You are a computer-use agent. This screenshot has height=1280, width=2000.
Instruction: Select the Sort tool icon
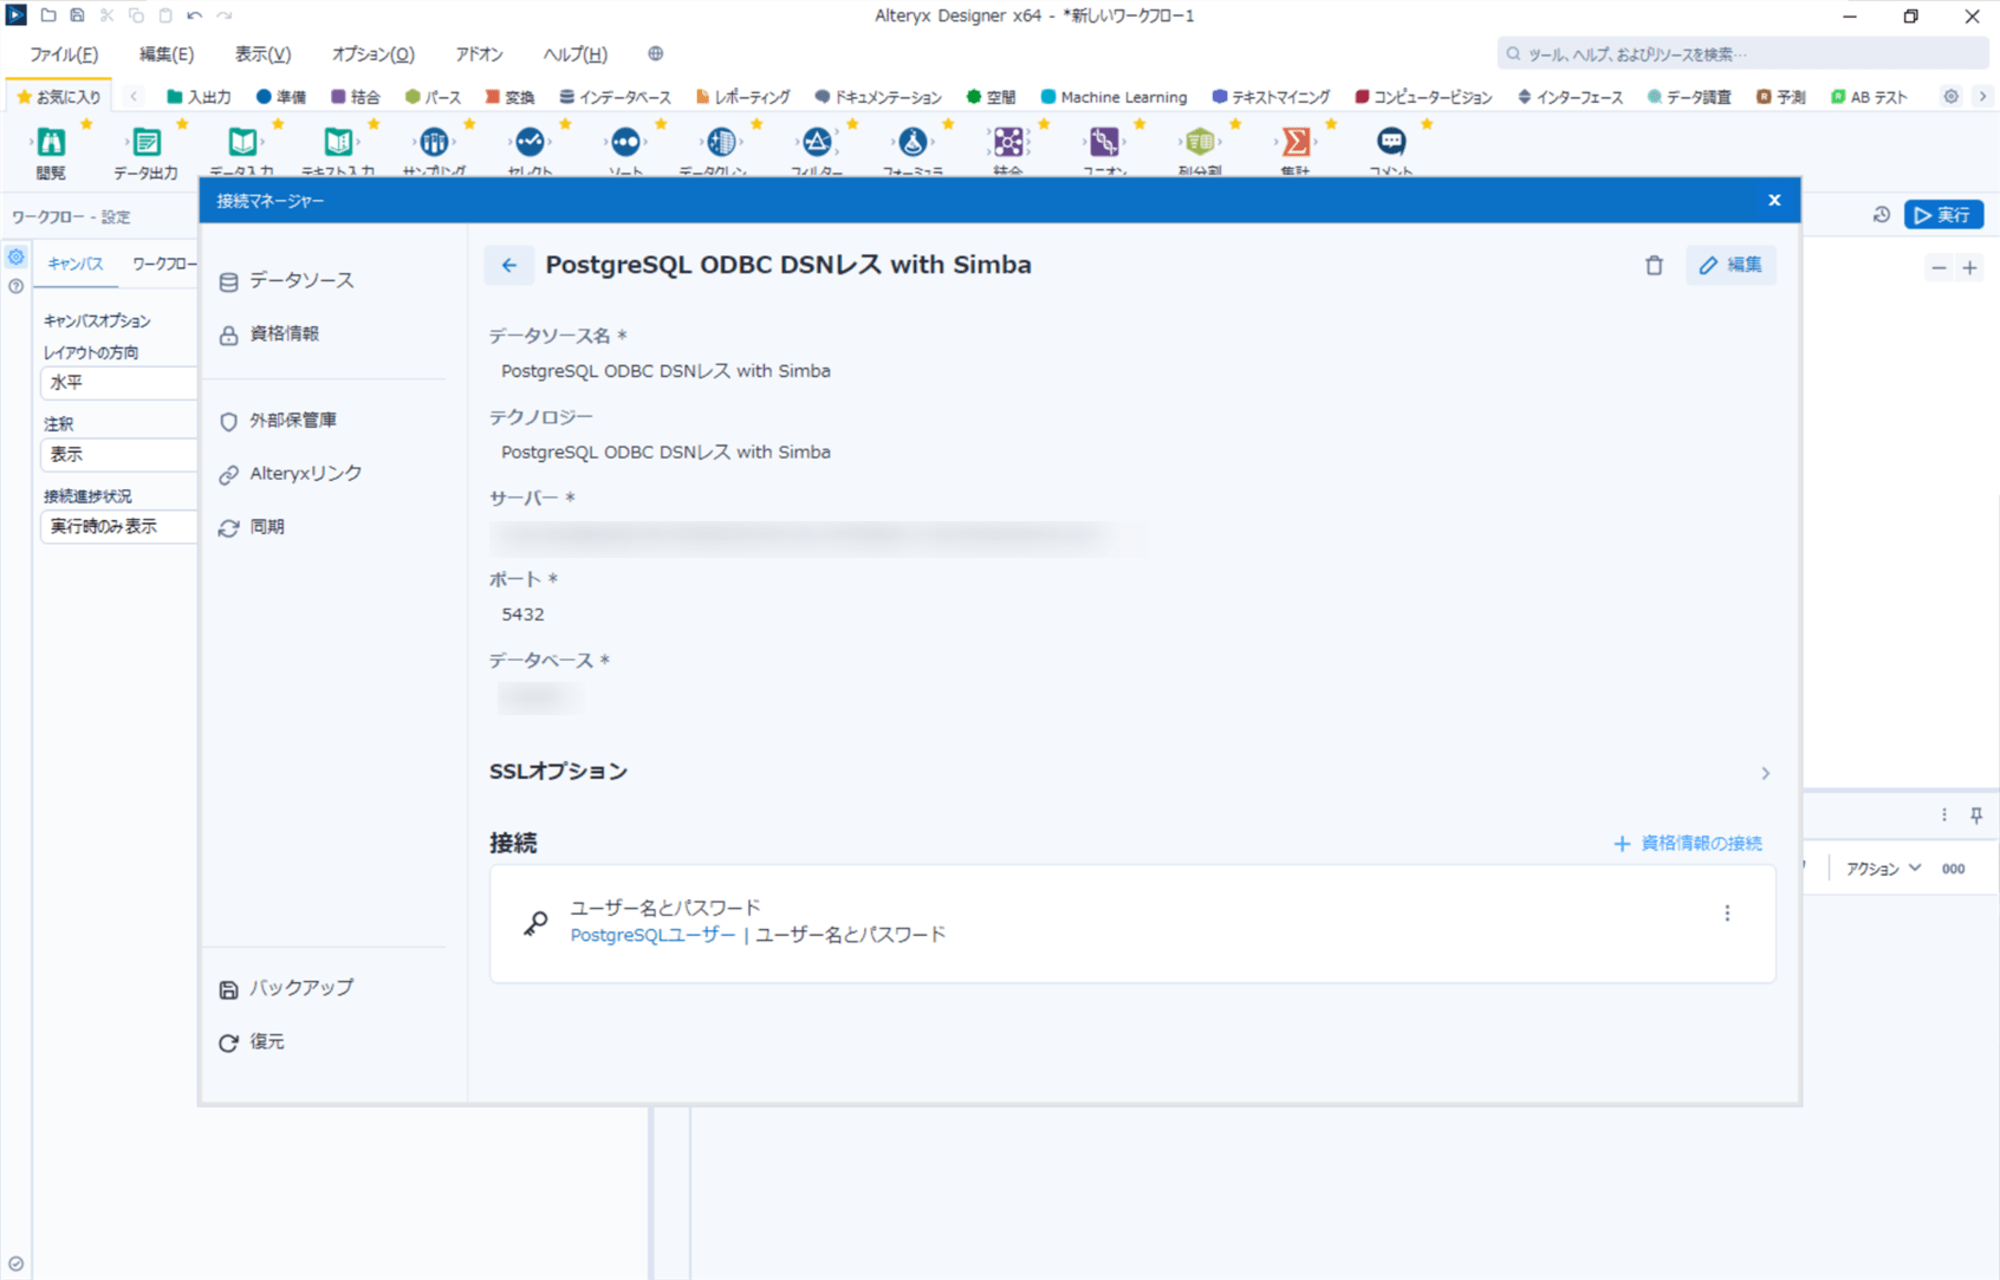tap(626, 142)
